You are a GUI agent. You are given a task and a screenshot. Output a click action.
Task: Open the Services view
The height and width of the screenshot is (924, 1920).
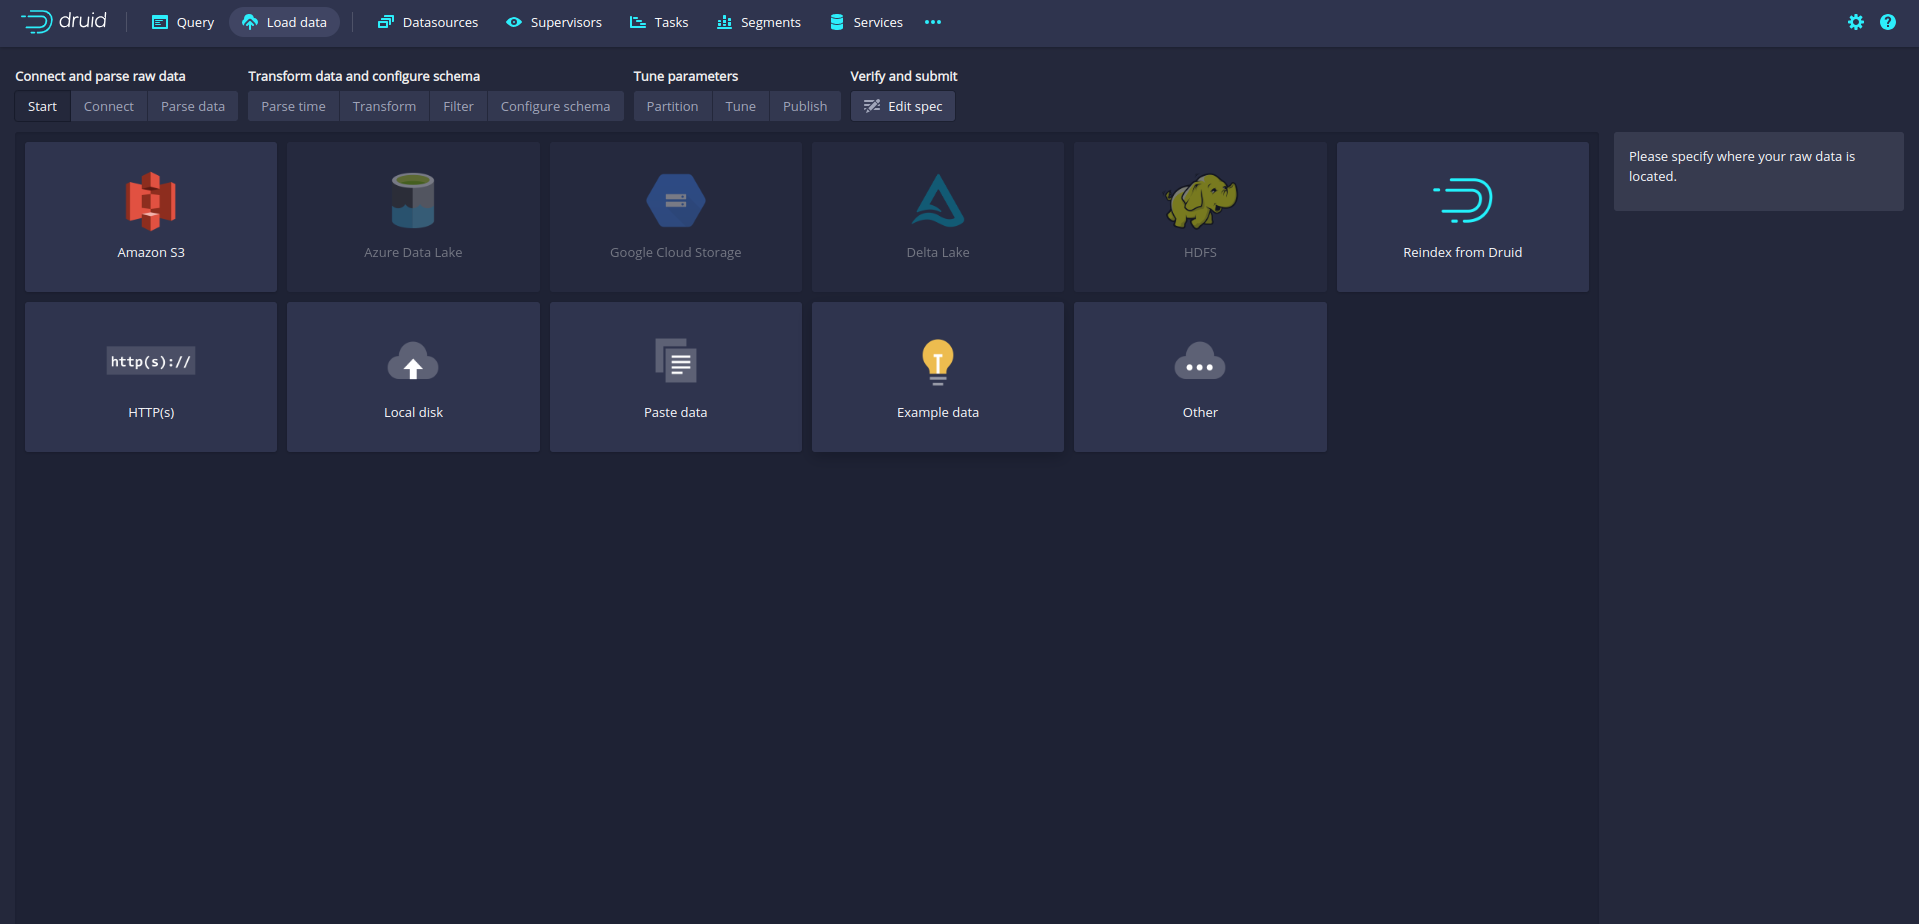866,22
